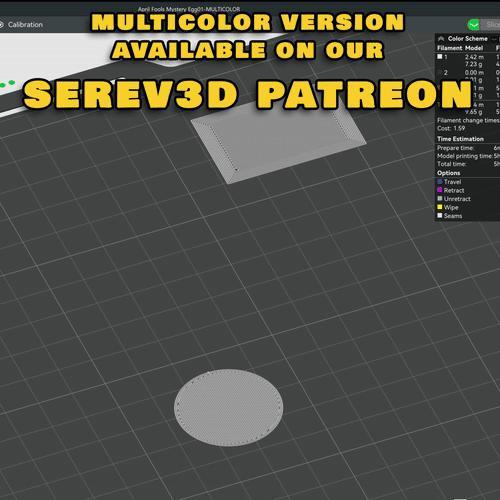Click the Prepare time label
The width and height of the screenshot is (500, 500).
click(x=455, y=148)
